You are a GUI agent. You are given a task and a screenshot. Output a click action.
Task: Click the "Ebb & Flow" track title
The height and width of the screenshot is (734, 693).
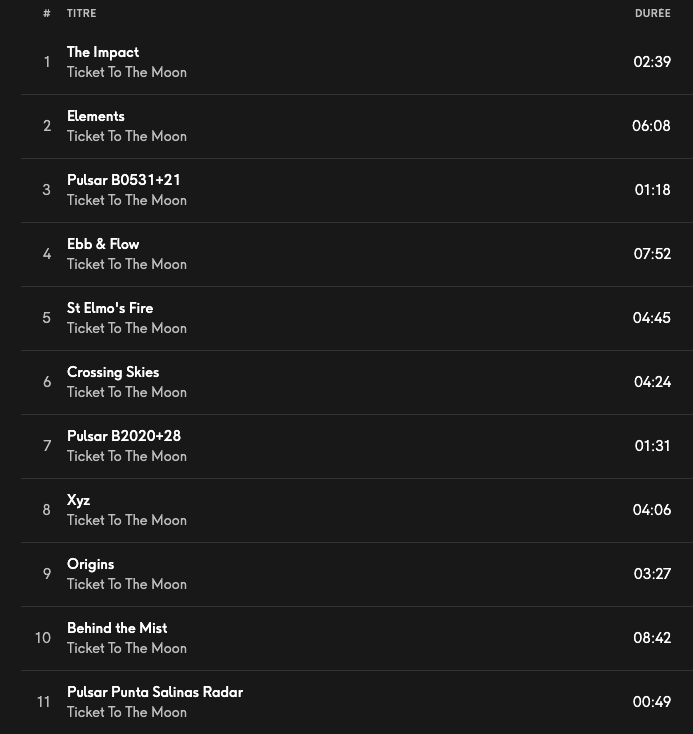(x=103, y=244)
